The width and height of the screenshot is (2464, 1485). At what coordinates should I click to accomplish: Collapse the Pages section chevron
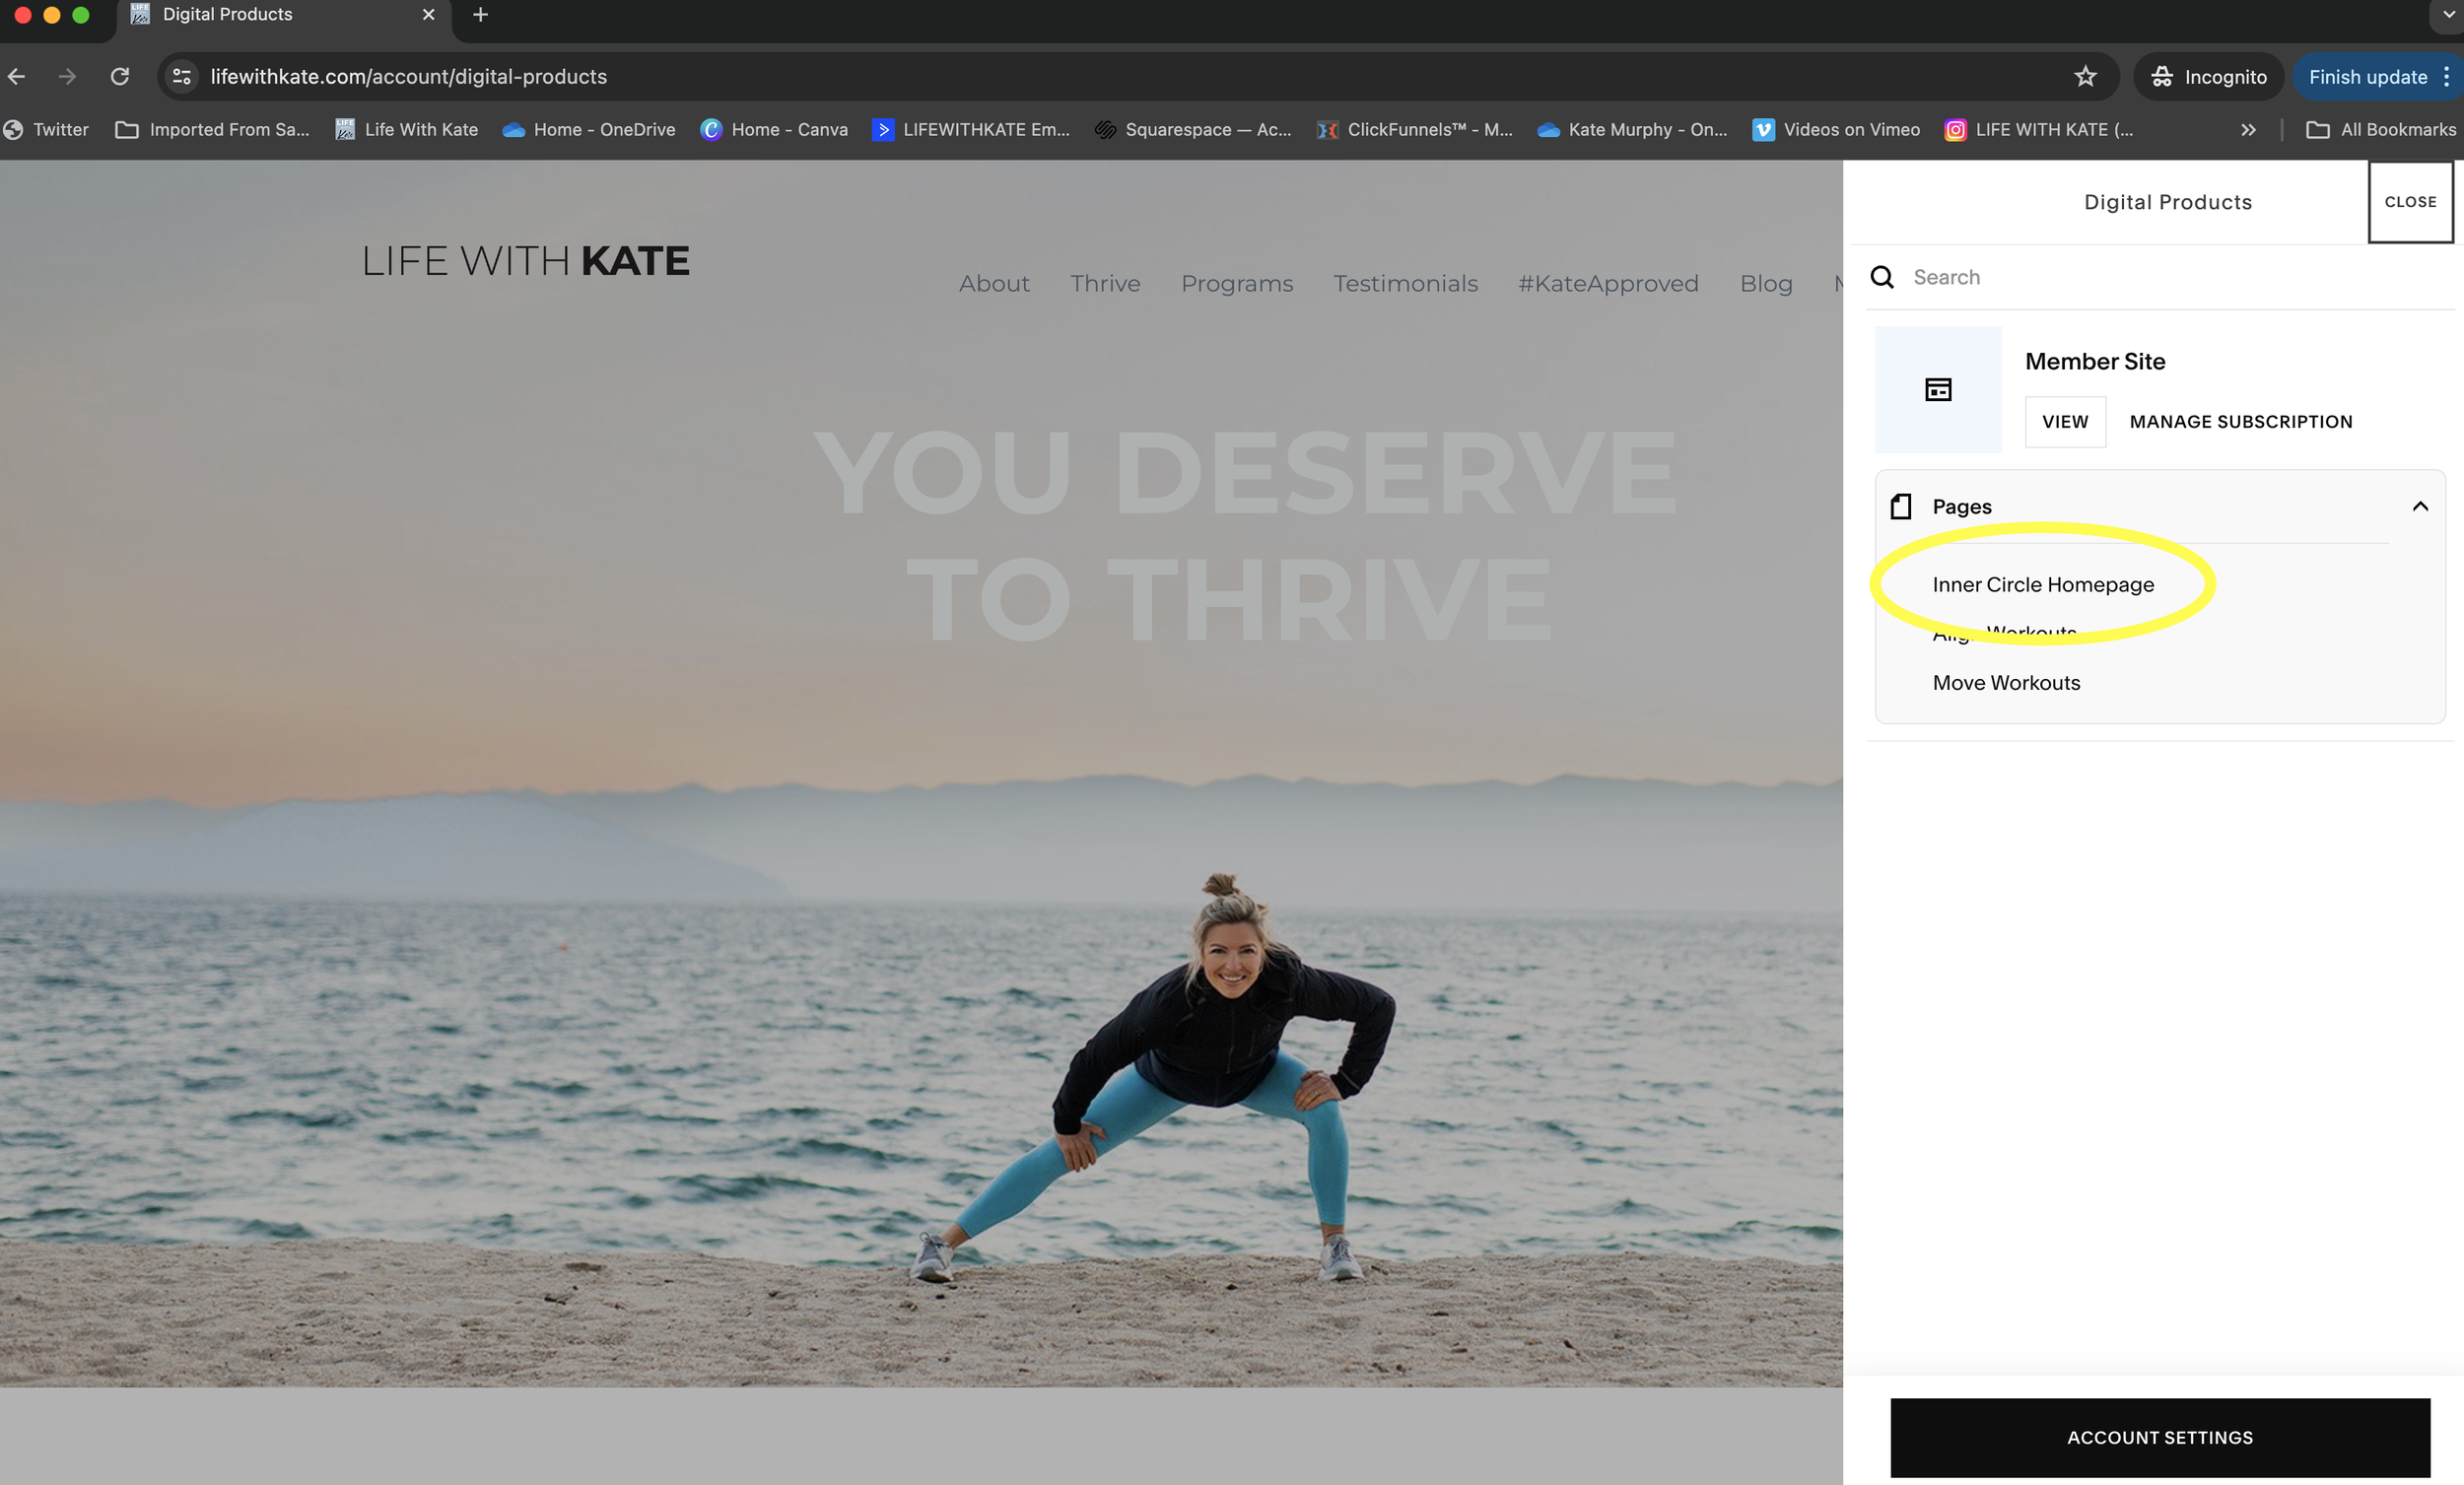2419,506
